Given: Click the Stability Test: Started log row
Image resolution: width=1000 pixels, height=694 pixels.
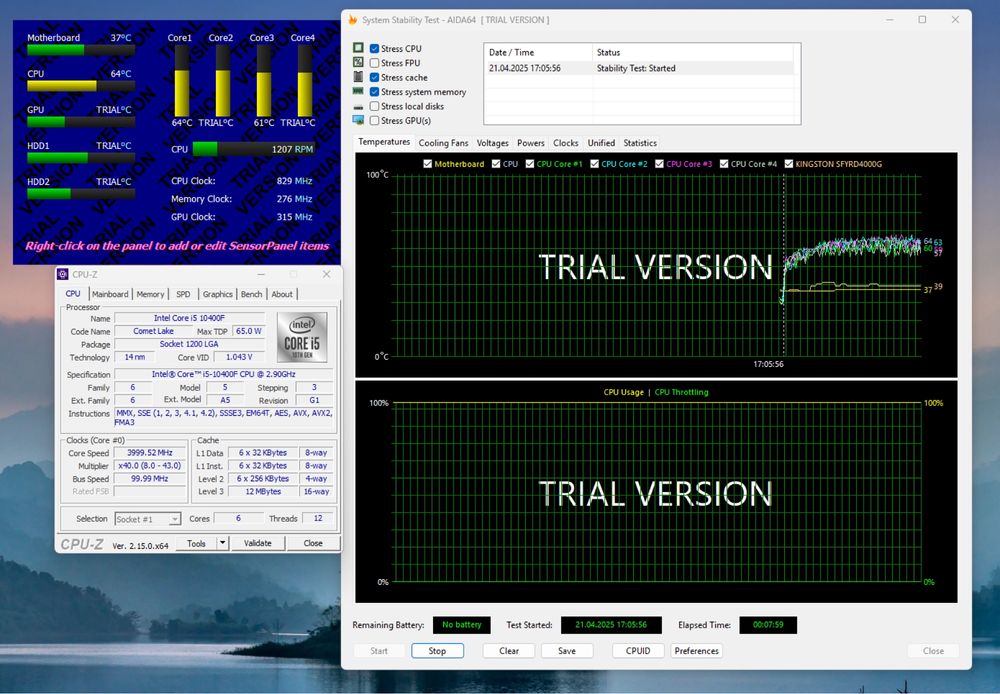Looking at the screenshot, I should click(x=641, y=68).
